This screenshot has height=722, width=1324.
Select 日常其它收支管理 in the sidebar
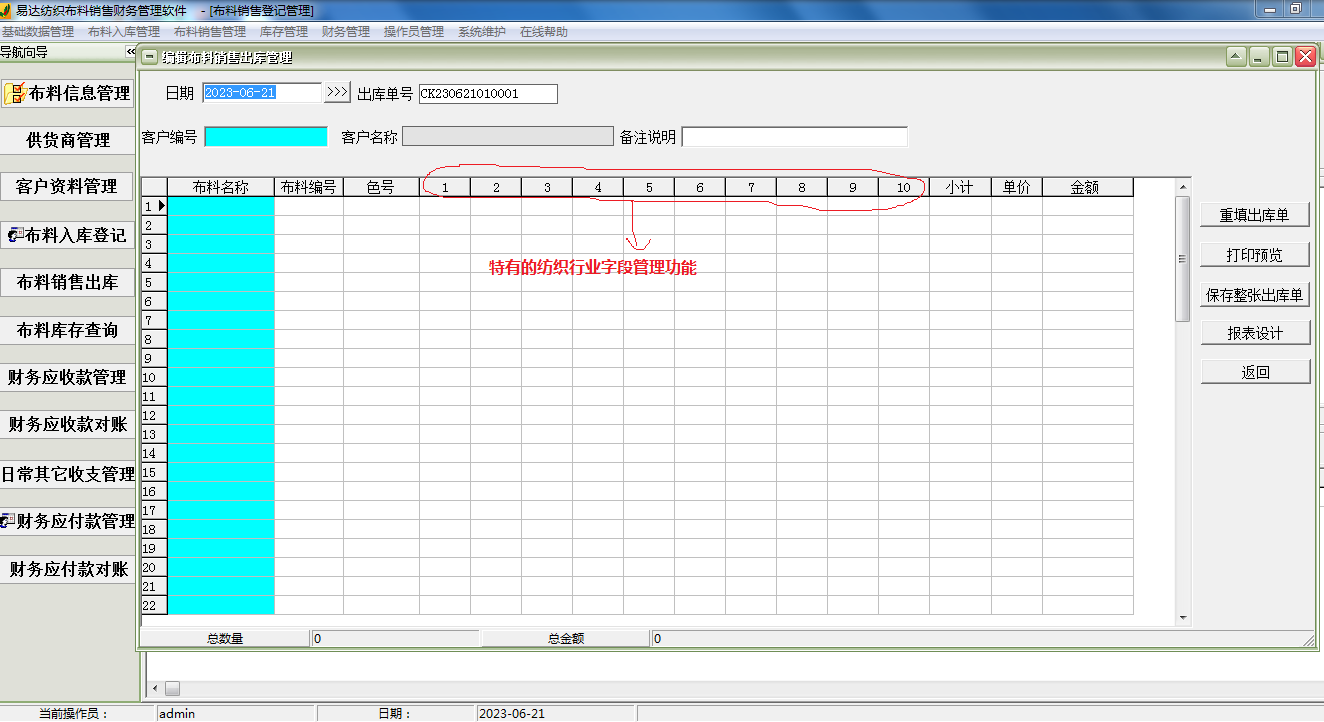coord(67,472)
